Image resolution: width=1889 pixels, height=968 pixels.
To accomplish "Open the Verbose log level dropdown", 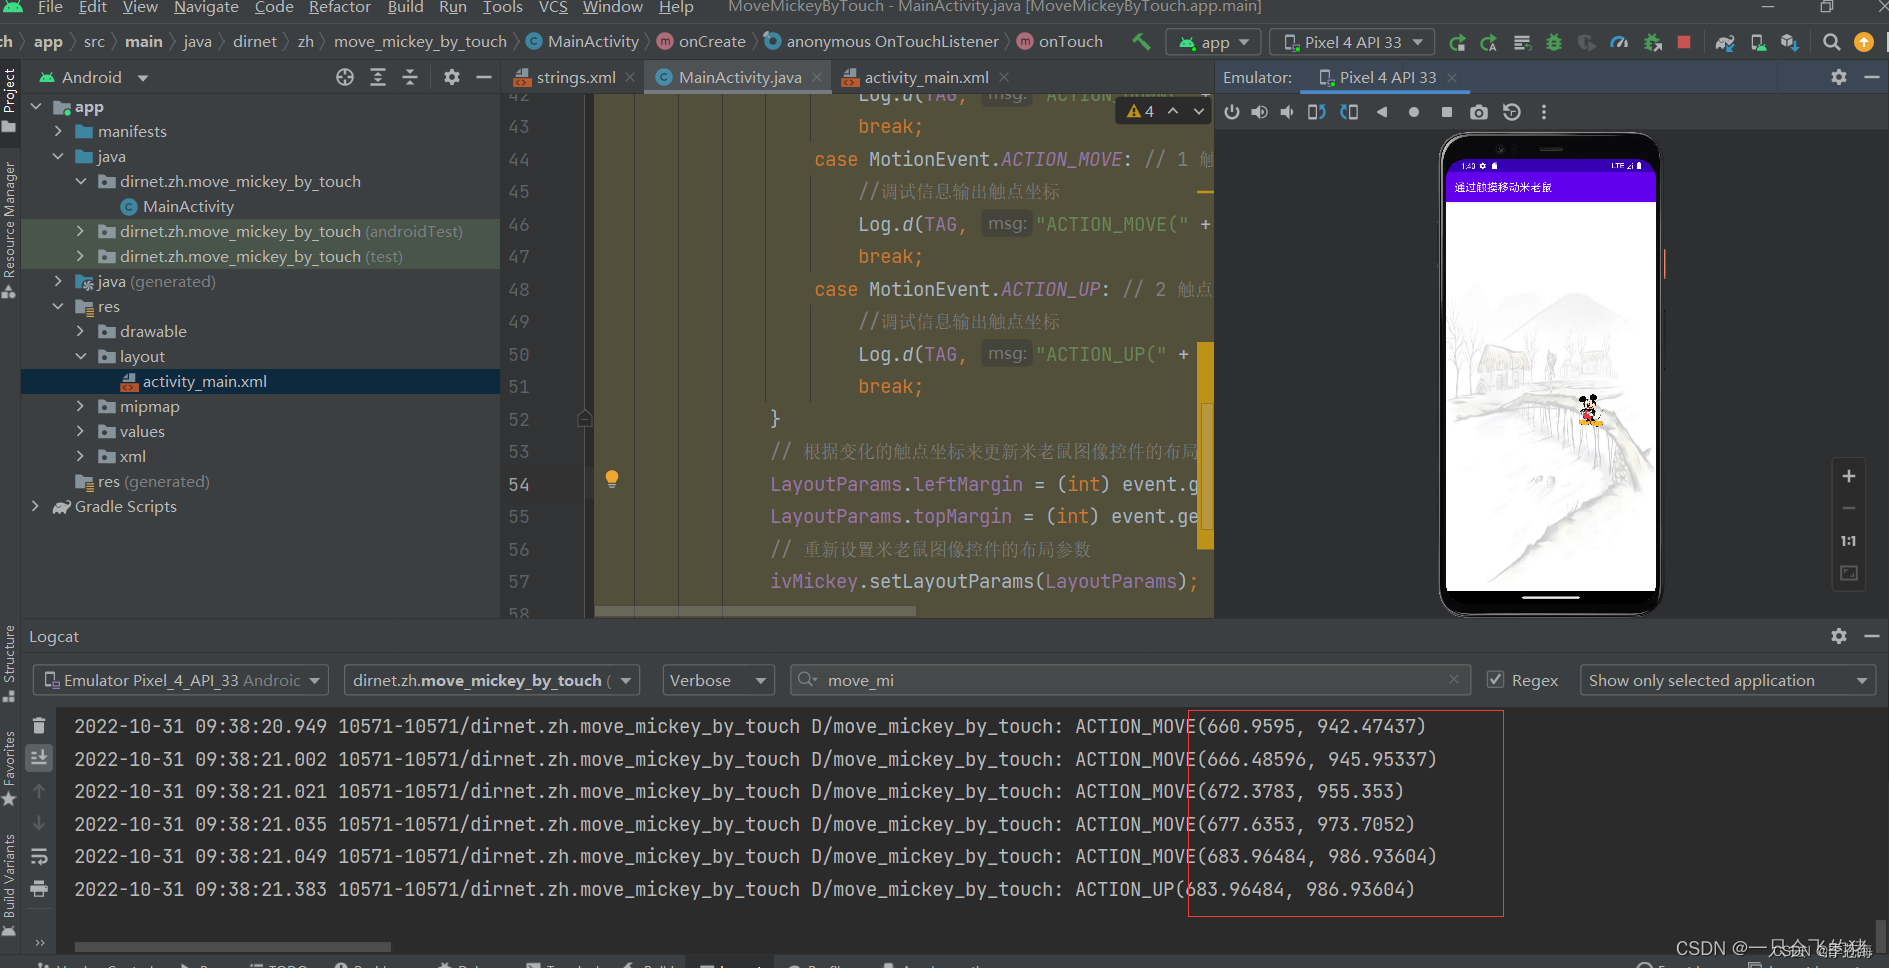I will [719, 680].
